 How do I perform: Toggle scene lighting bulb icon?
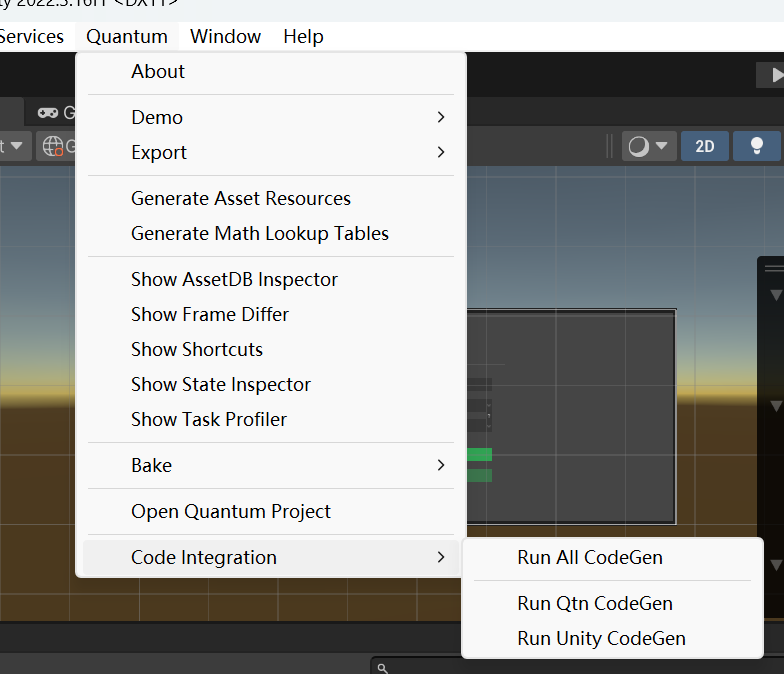pos(756,146)
